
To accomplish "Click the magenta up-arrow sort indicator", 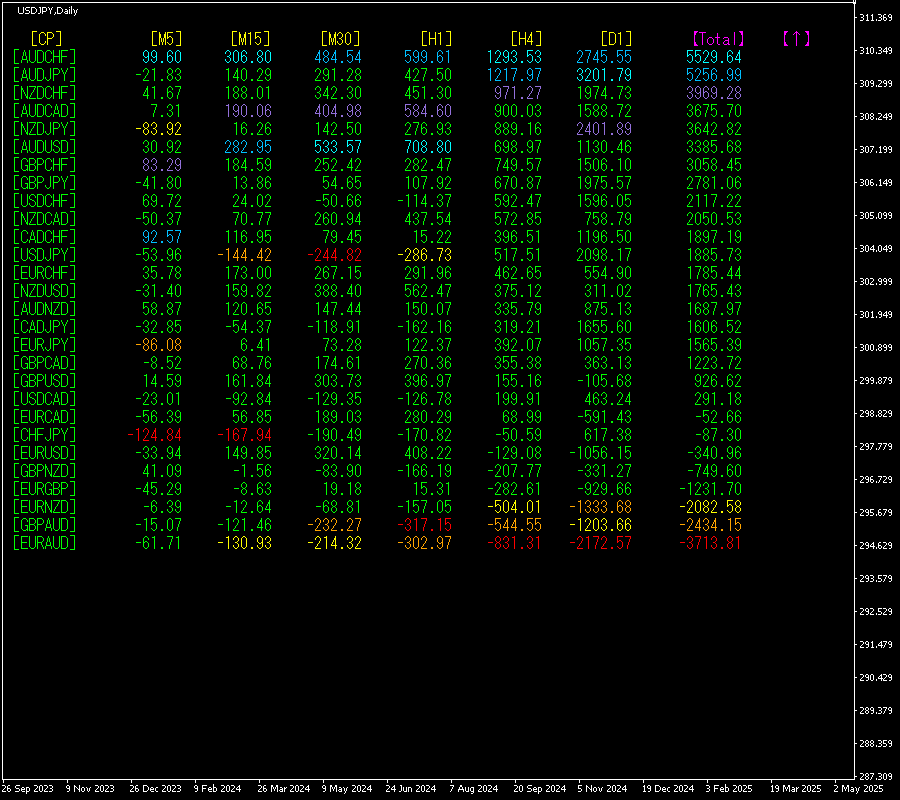I will 796,39.
